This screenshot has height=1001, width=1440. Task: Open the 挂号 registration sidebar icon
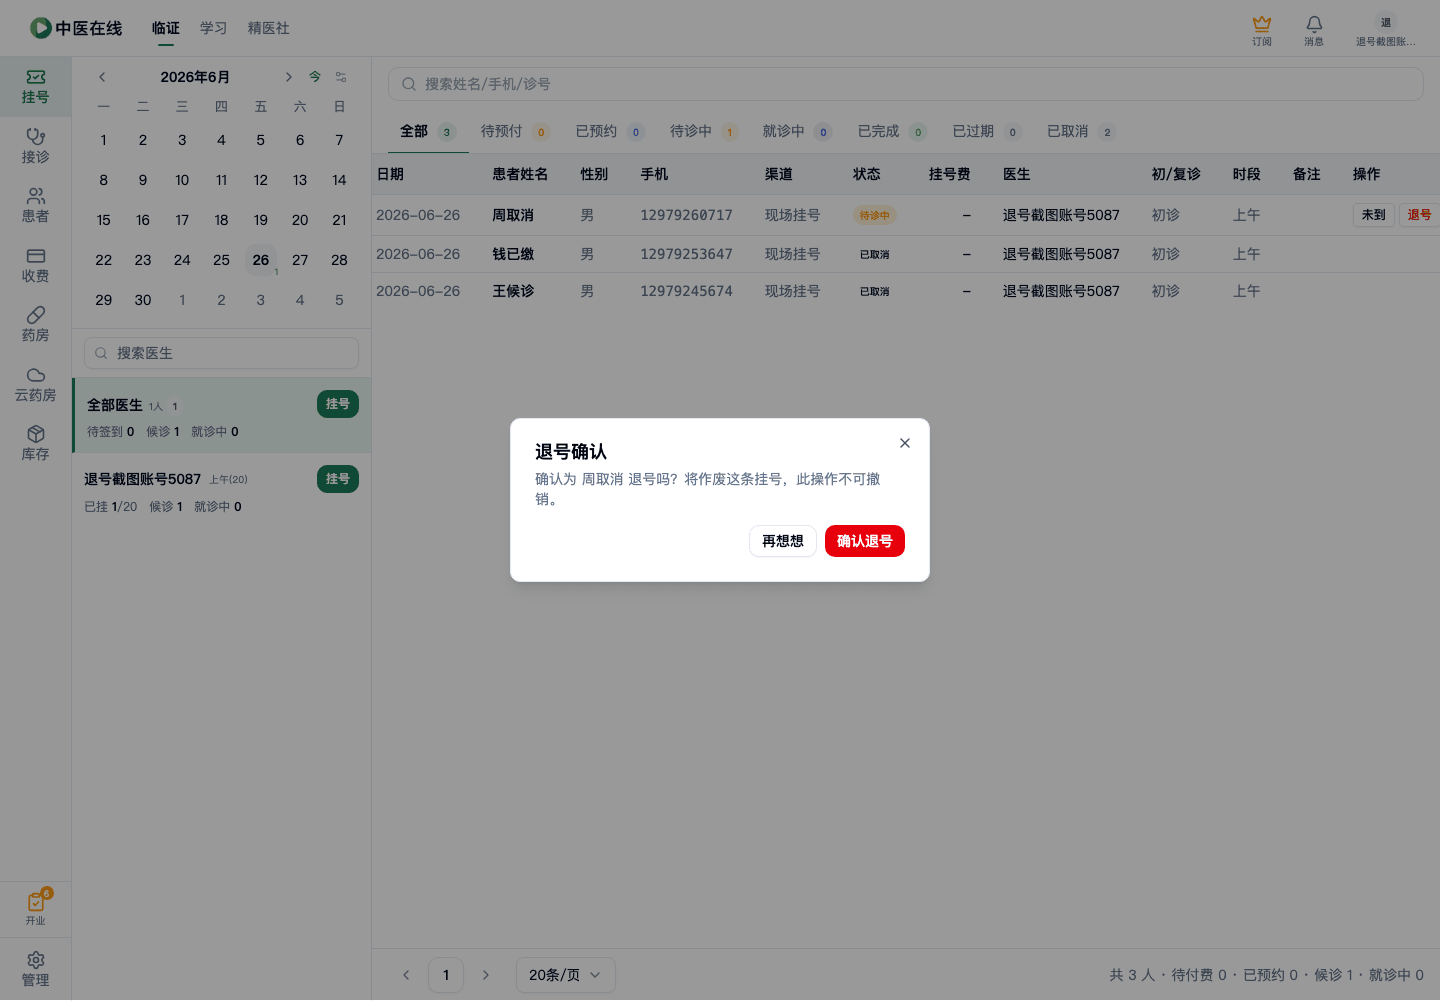tap(35, 86)
